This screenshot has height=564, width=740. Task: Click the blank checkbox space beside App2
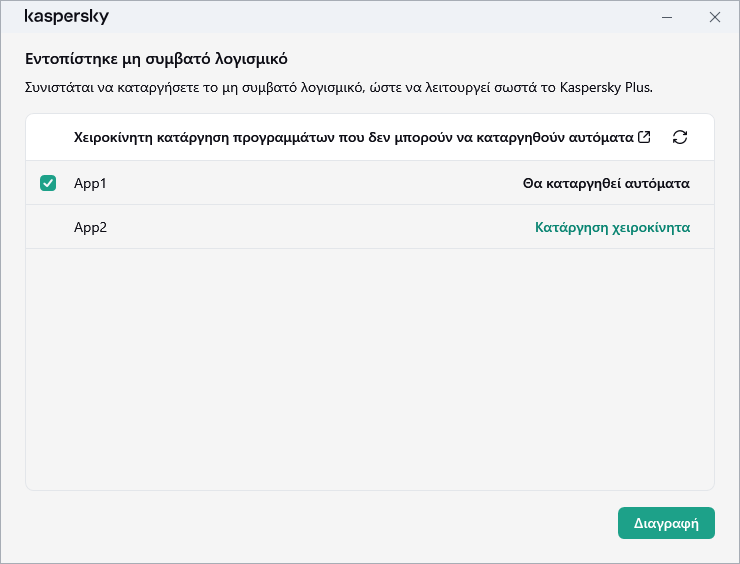pyautogui.click(x=48, y=227)
